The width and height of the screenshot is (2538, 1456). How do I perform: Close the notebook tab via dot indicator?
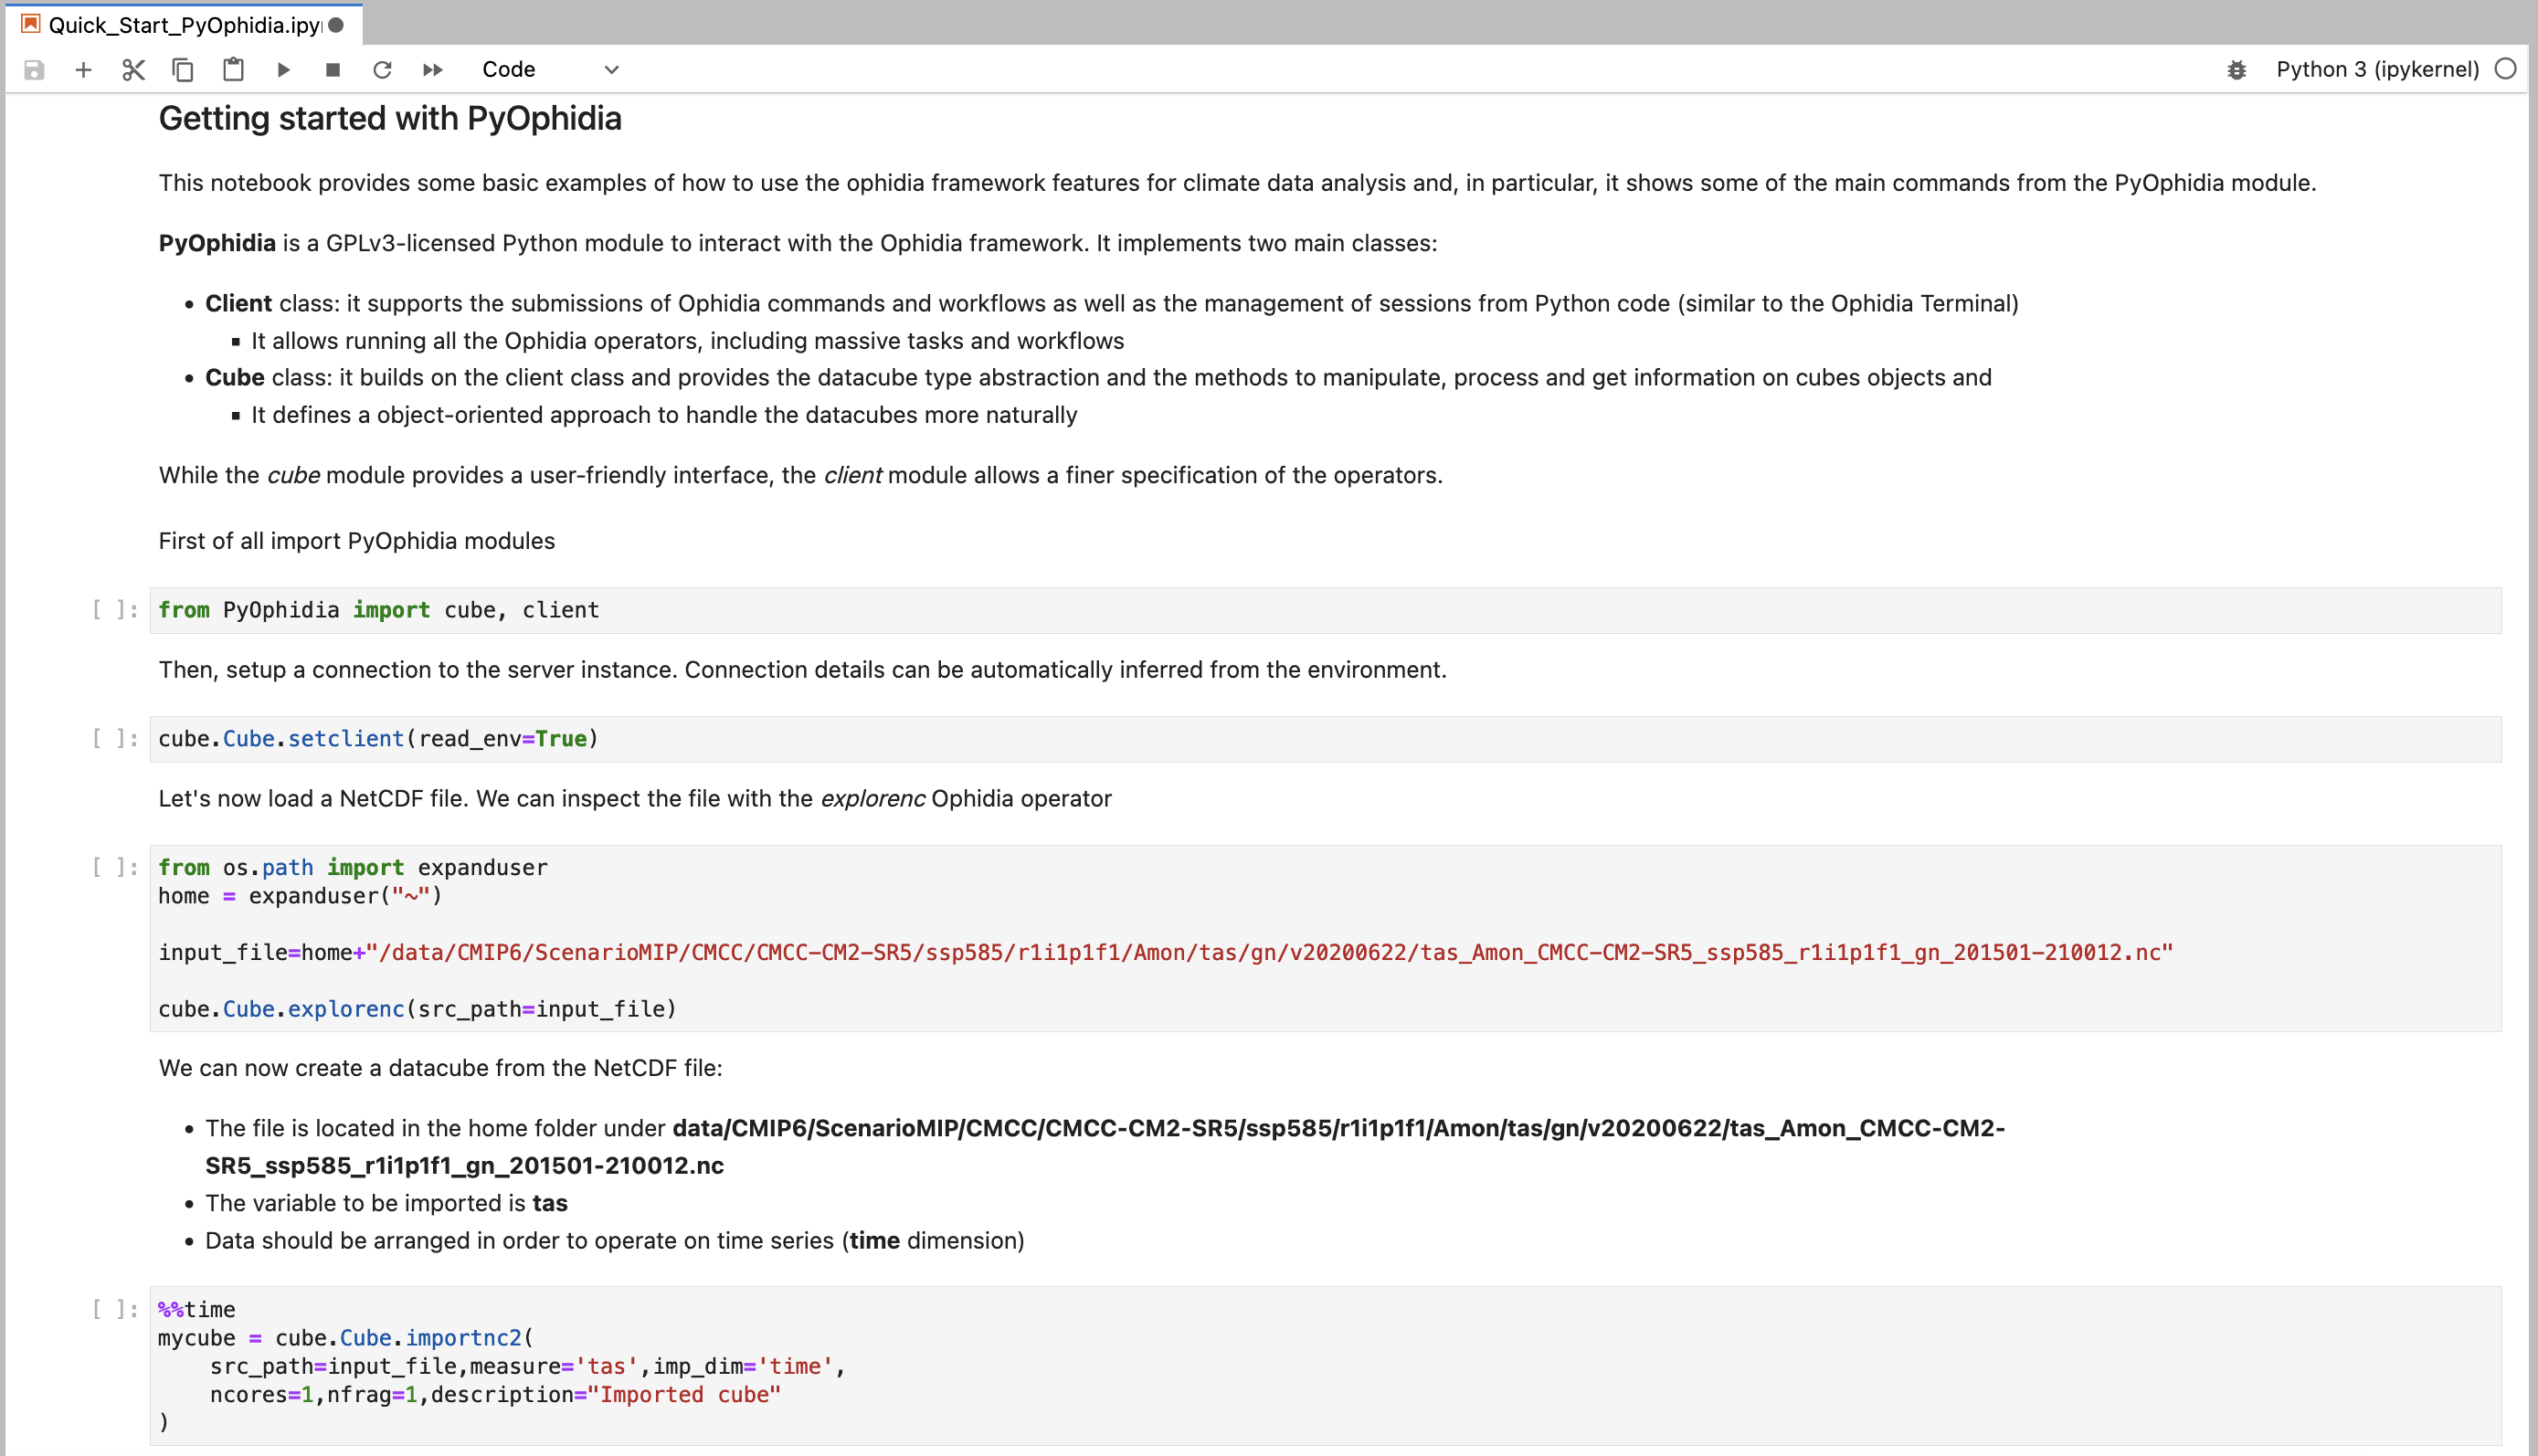[337, 25]
